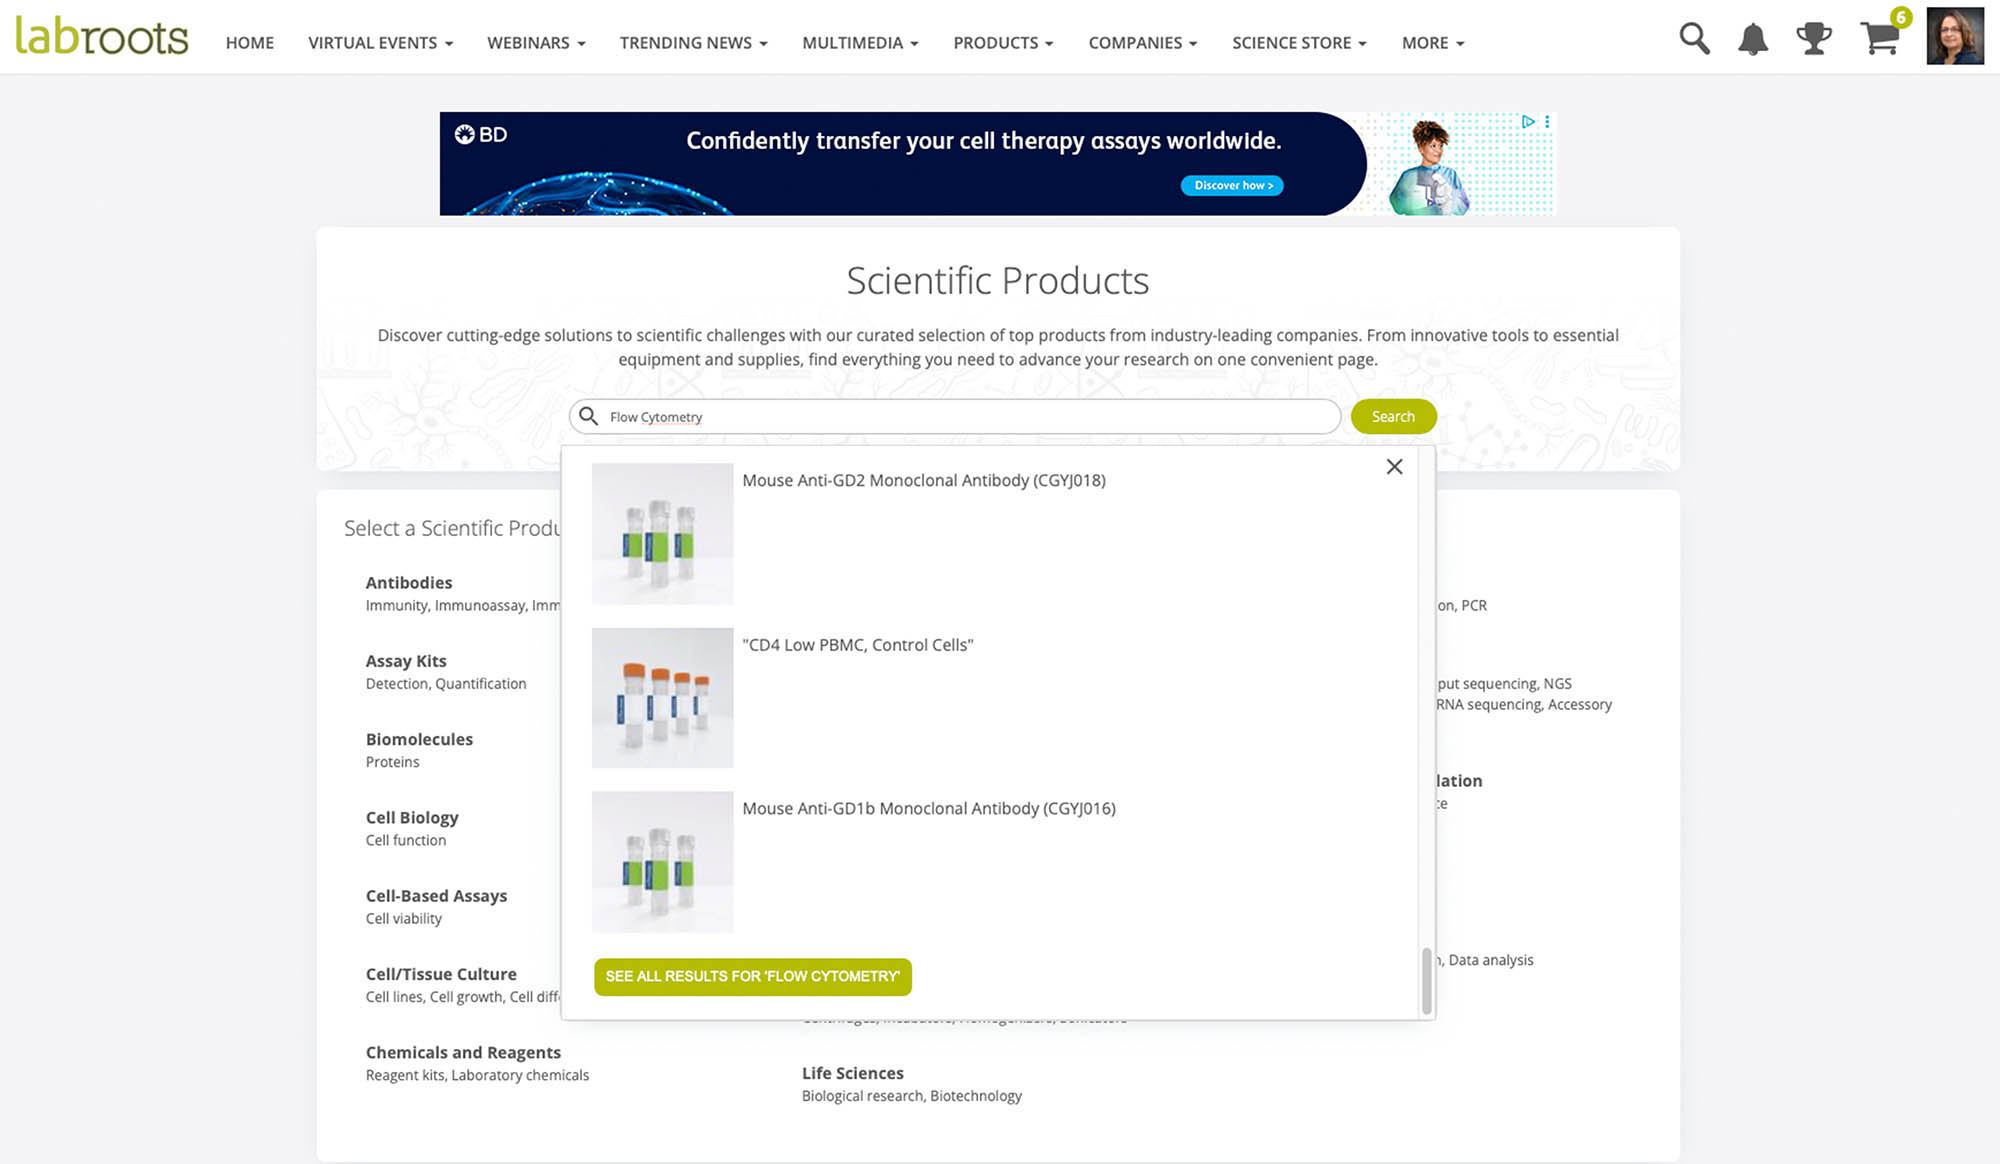Expand the Products dropdown menu
The width and height of the screenshot is (2000, 1164).
coord(1002,43)
